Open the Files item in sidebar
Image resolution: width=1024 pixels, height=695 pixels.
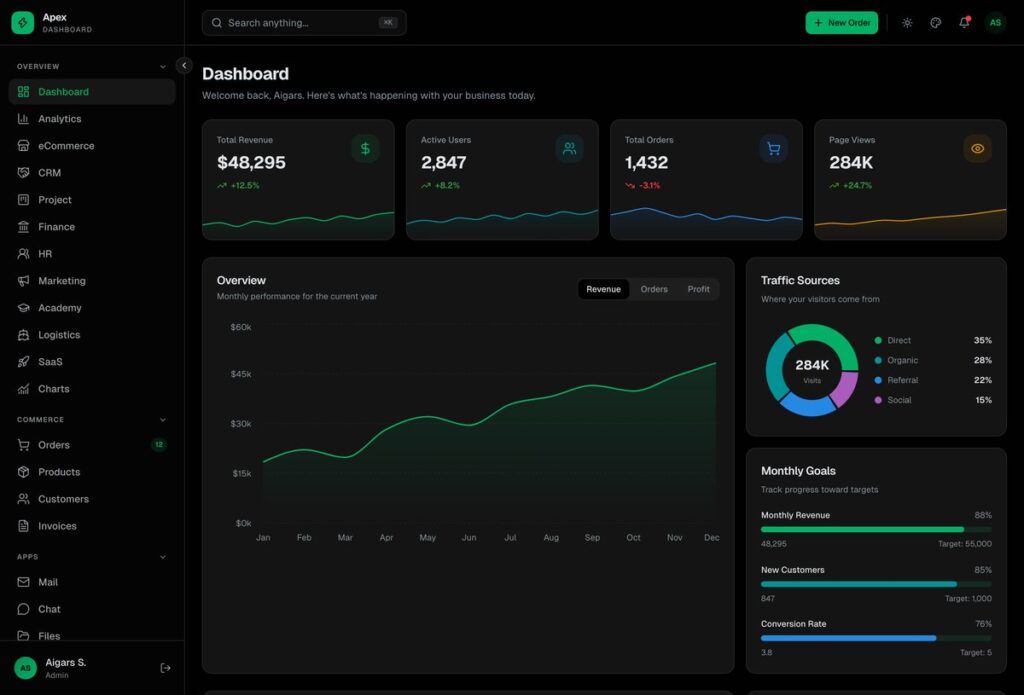click(92, 636)
